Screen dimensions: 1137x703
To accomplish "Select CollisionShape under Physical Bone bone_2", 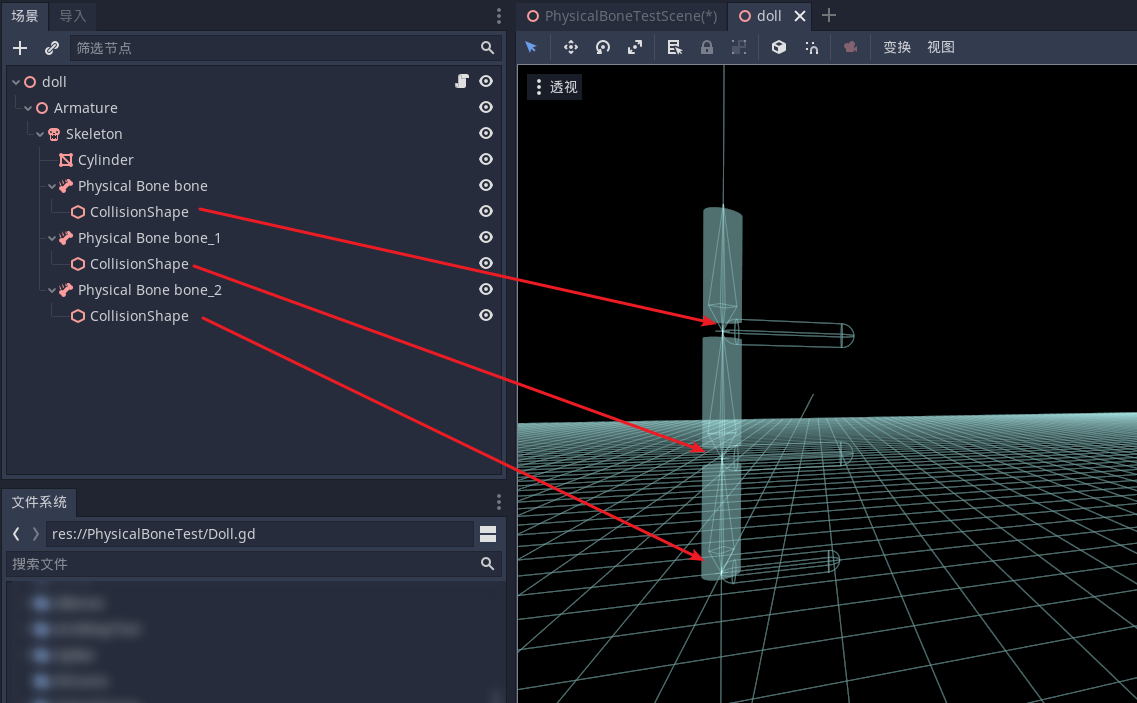I will (139, 316).
